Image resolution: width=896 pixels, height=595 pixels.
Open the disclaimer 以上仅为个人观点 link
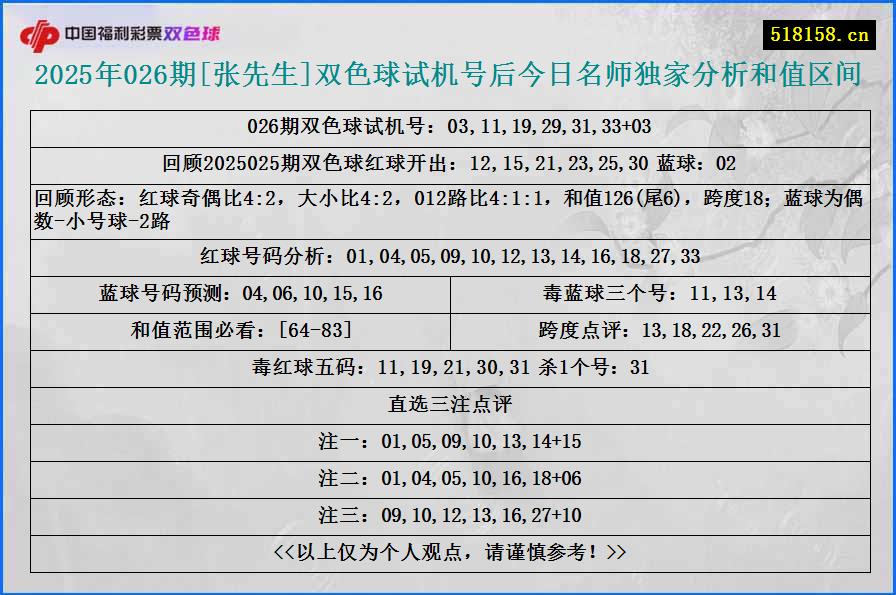click(x=448, y=552)
